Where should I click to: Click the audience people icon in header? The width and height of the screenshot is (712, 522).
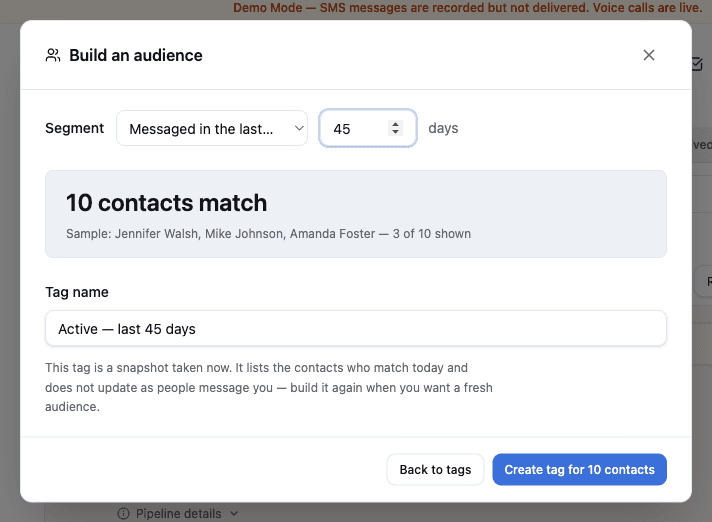pyautogui.click(x=53, y=55)
